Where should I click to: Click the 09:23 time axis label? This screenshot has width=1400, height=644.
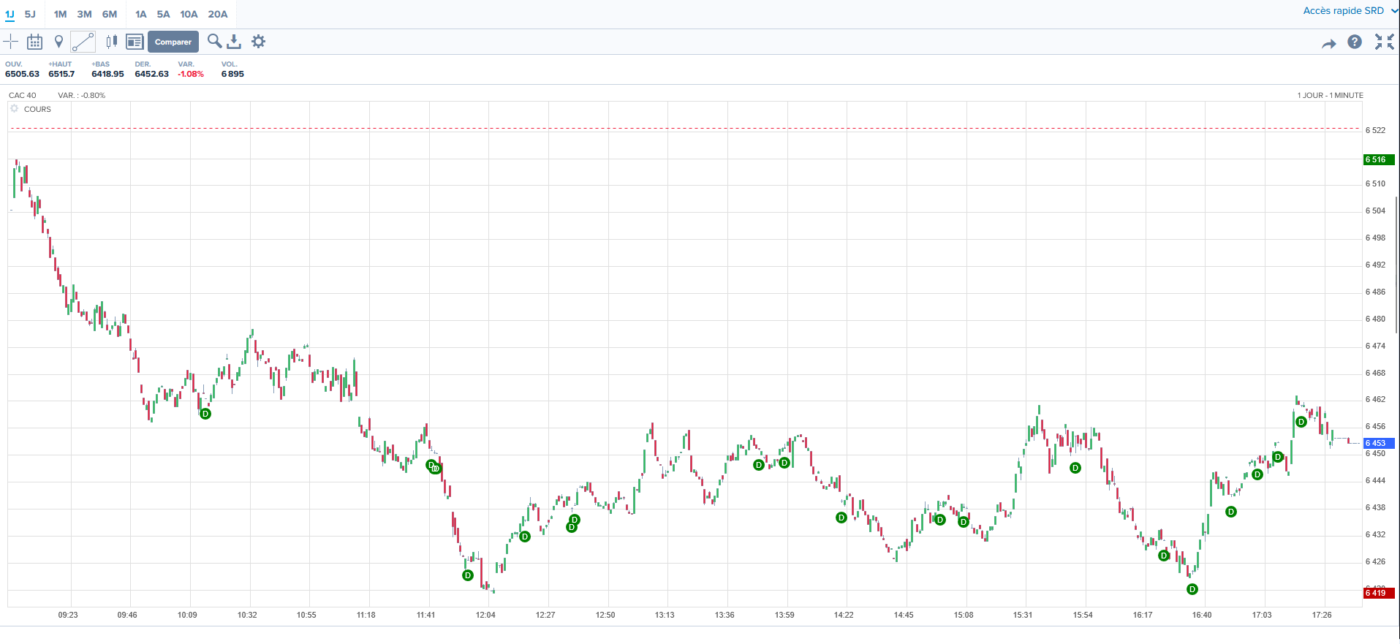click(68, 615)
